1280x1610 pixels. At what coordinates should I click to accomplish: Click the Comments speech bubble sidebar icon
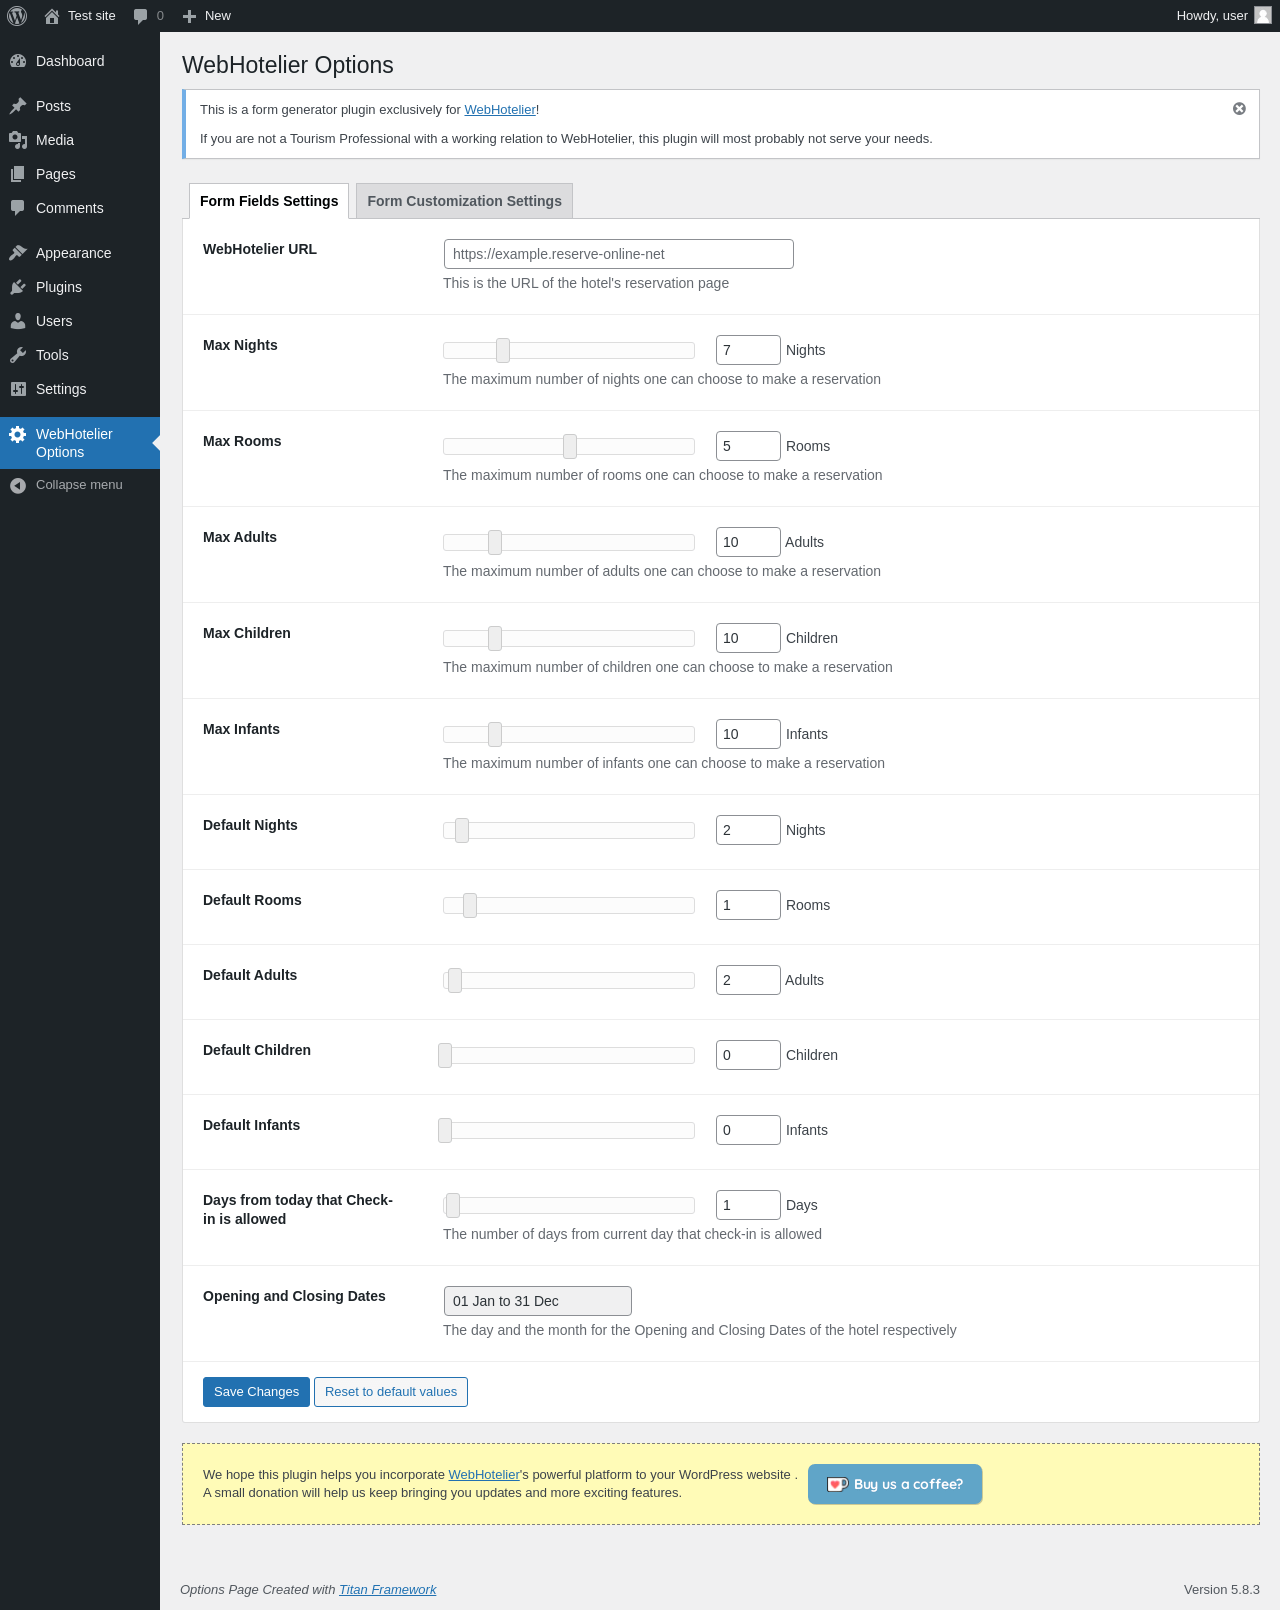pos(18,208)
